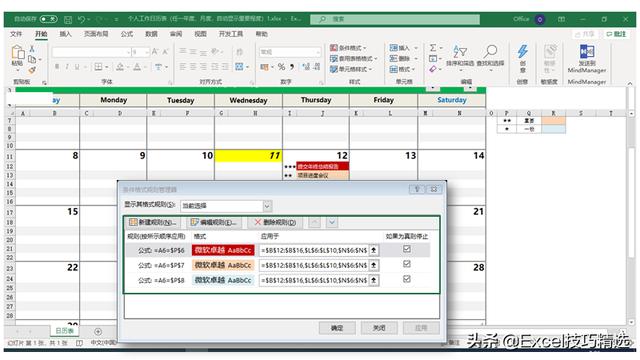Click the Save icon in title bar
Viewport: 640px width, 360px height.
click(68, 19)
